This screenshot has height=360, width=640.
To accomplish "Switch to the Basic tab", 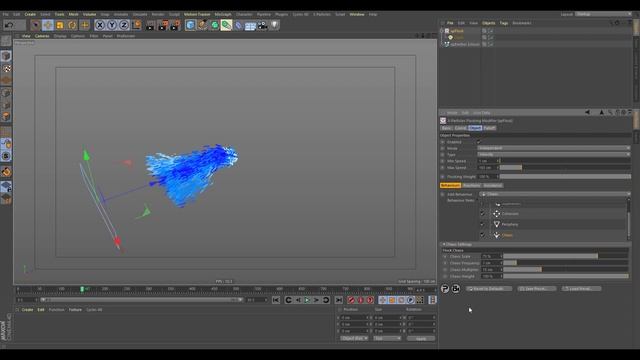I will pyautogui.click(x=446, y=128).
